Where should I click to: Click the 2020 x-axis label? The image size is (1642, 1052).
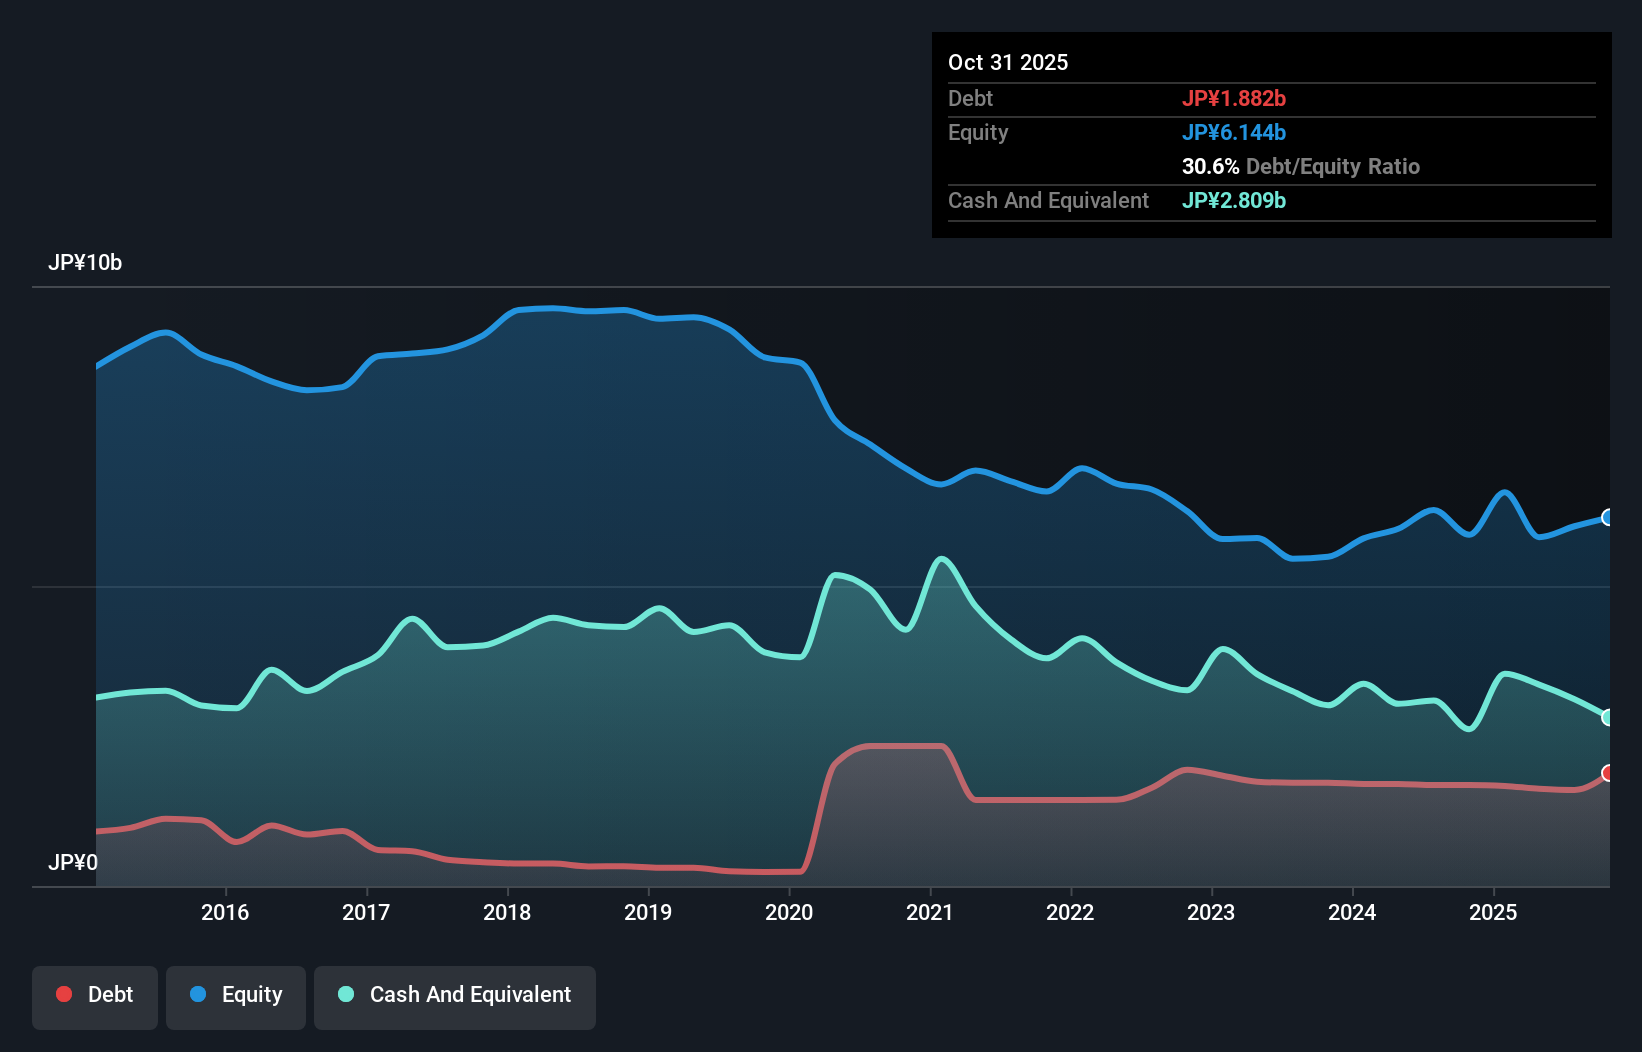789,912
